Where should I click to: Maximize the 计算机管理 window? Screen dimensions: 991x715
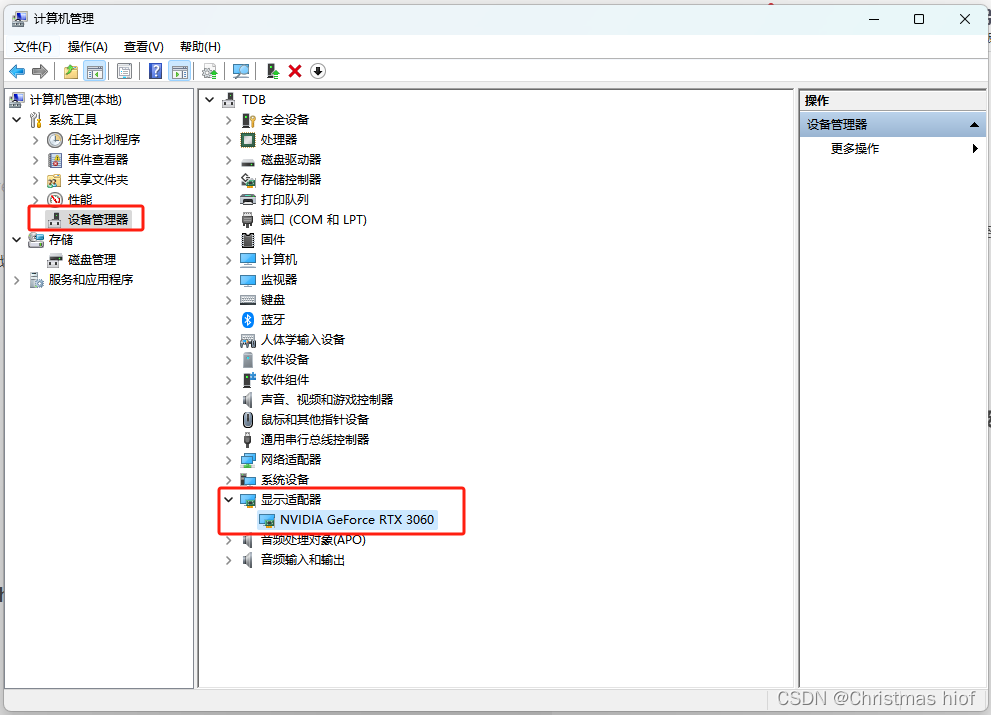click(x=919, y=19)
